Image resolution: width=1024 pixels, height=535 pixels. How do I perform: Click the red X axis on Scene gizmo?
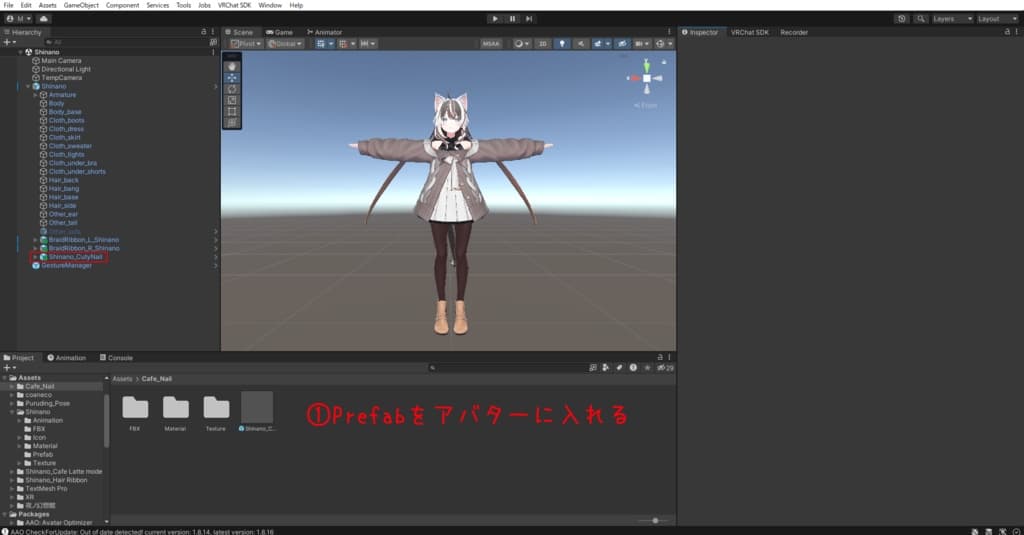(633, 78)
